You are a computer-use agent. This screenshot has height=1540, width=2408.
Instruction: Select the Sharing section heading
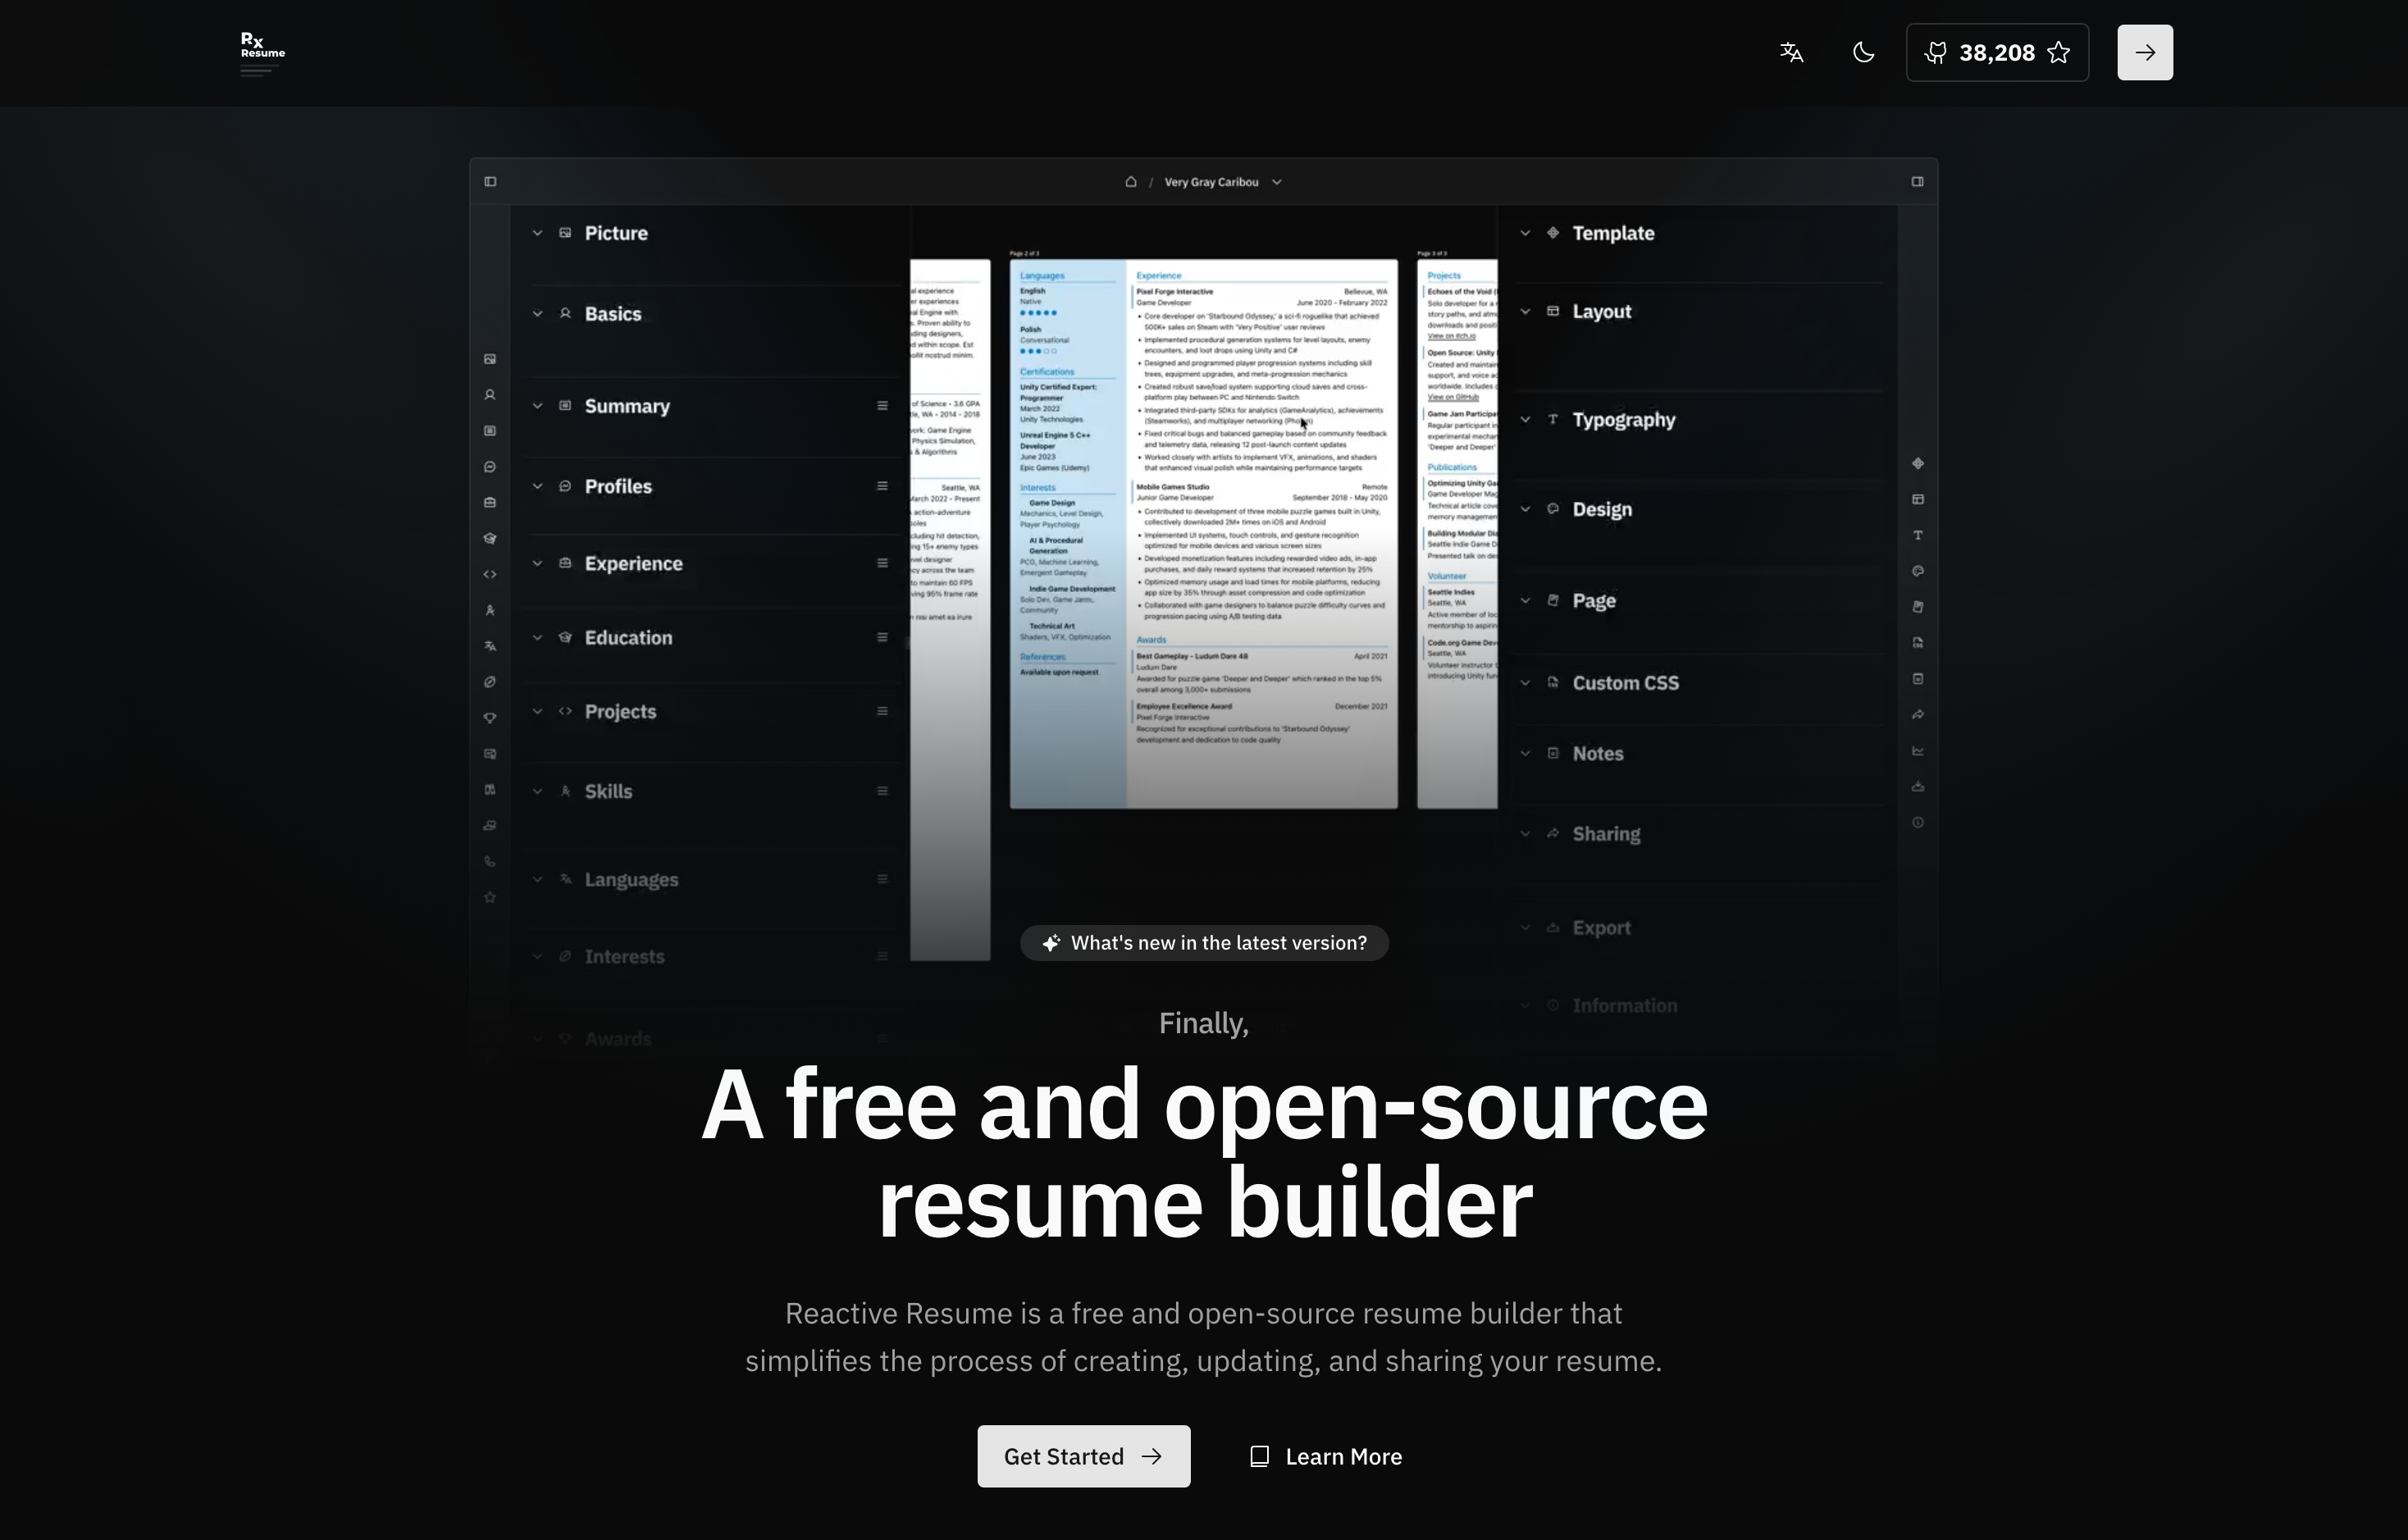[x=1606, y=834]
